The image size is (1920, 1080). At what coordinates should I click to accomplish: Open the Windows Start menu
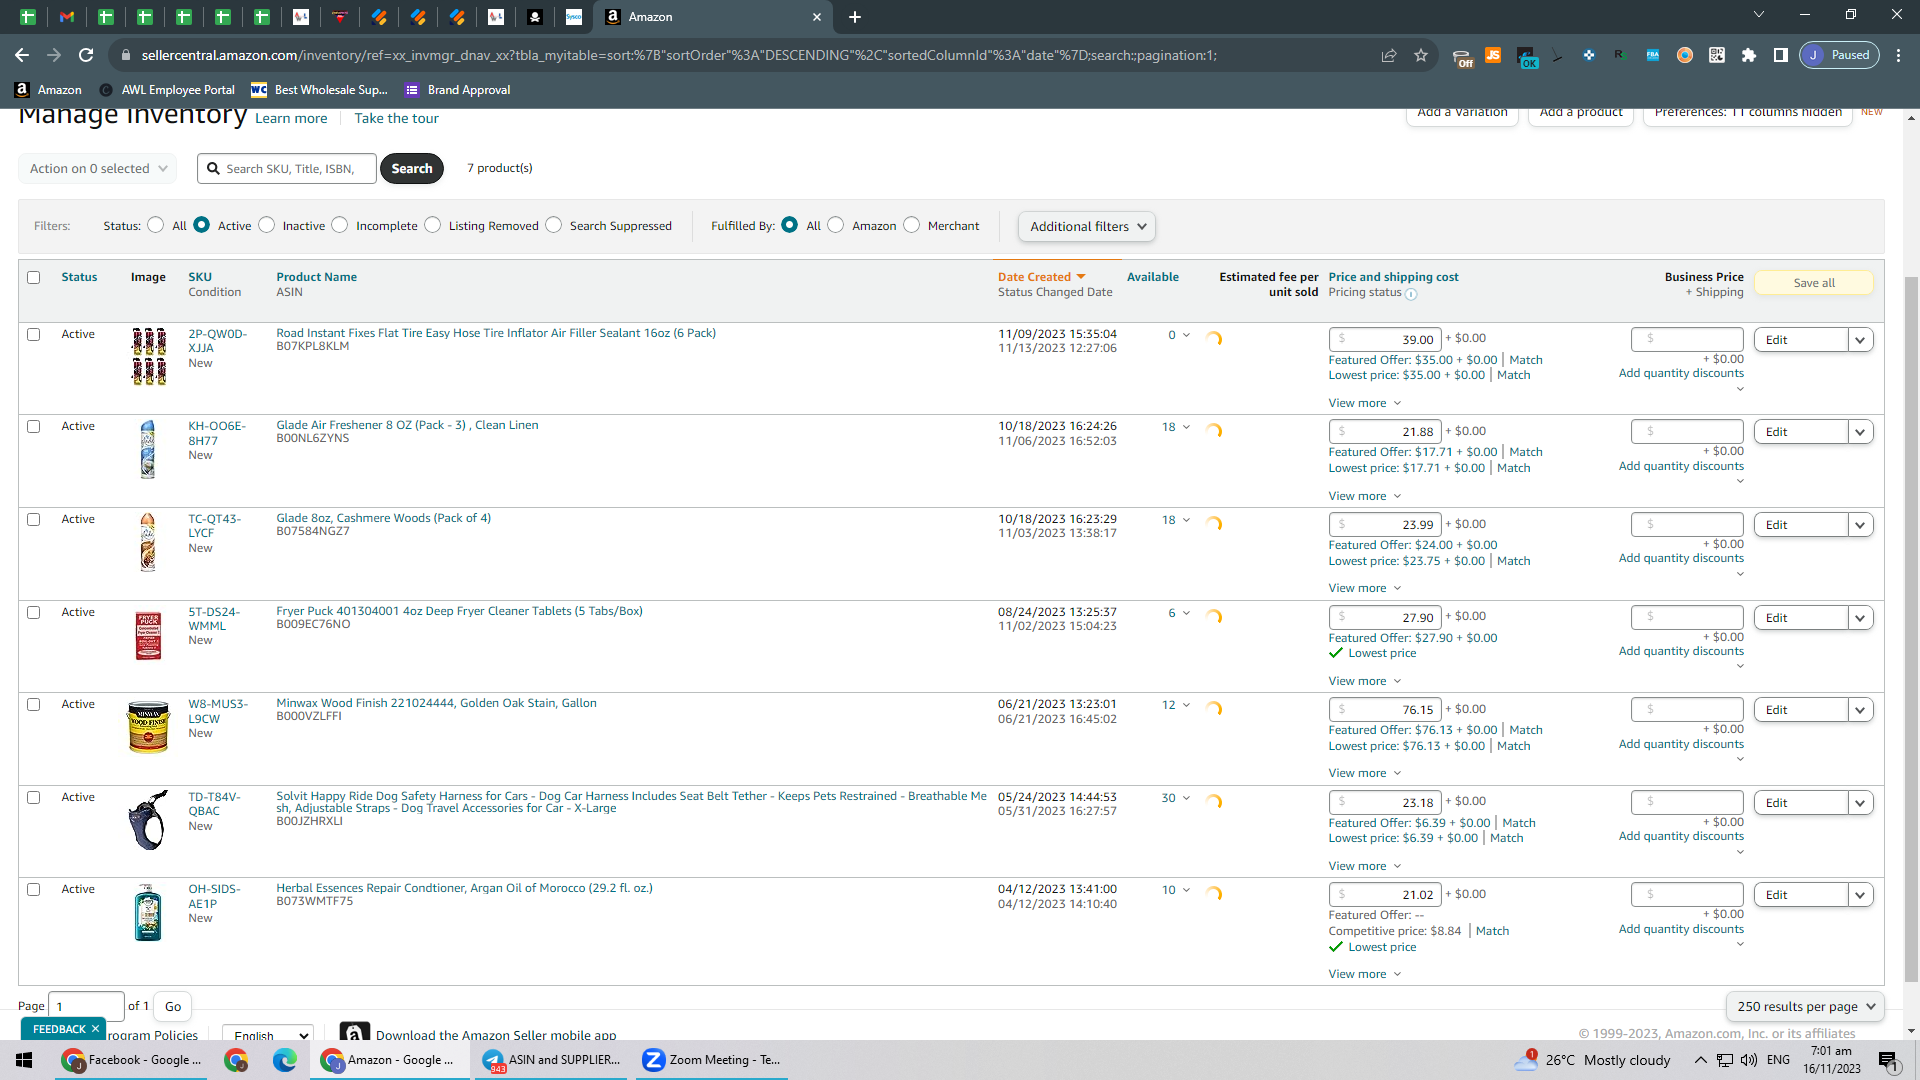[x=24, y=1060]
